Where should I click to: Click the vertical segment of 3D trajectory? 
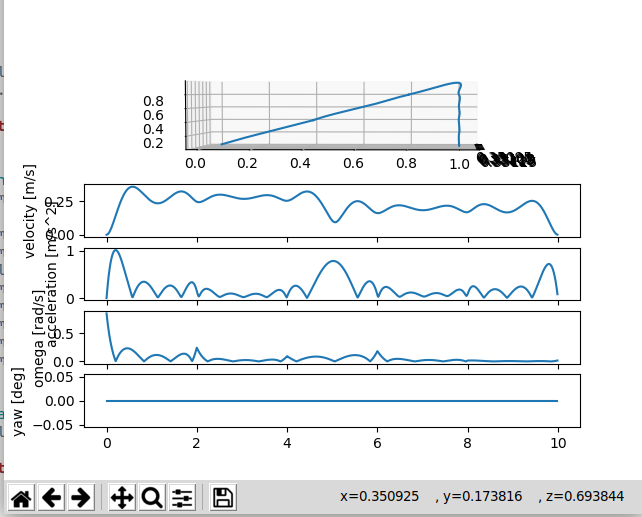pyautogui.click(x=459, y=115)
